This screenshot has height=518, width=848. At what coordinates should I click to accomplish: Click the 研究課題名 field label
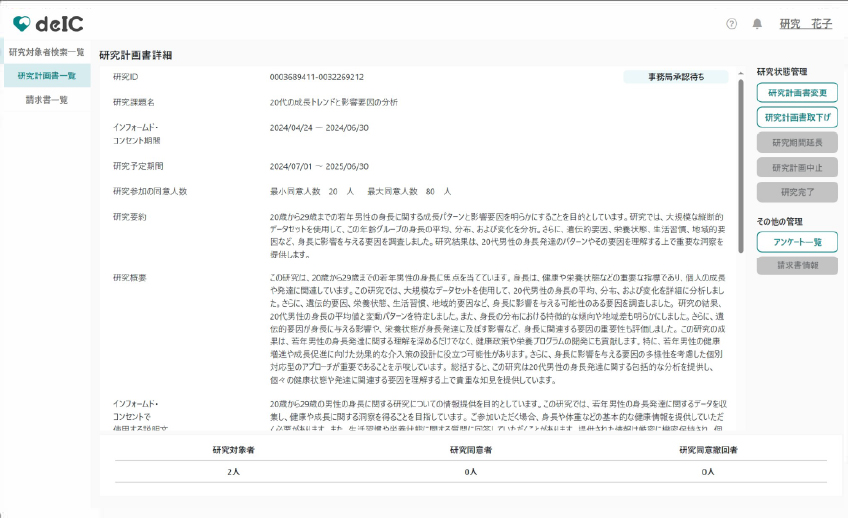[134, 102]
